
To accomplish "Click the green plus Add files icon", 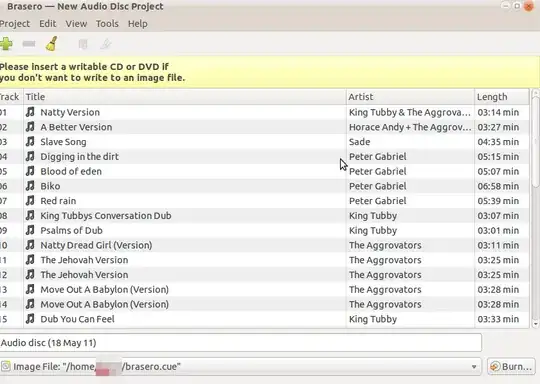I will tap(6, 44).
